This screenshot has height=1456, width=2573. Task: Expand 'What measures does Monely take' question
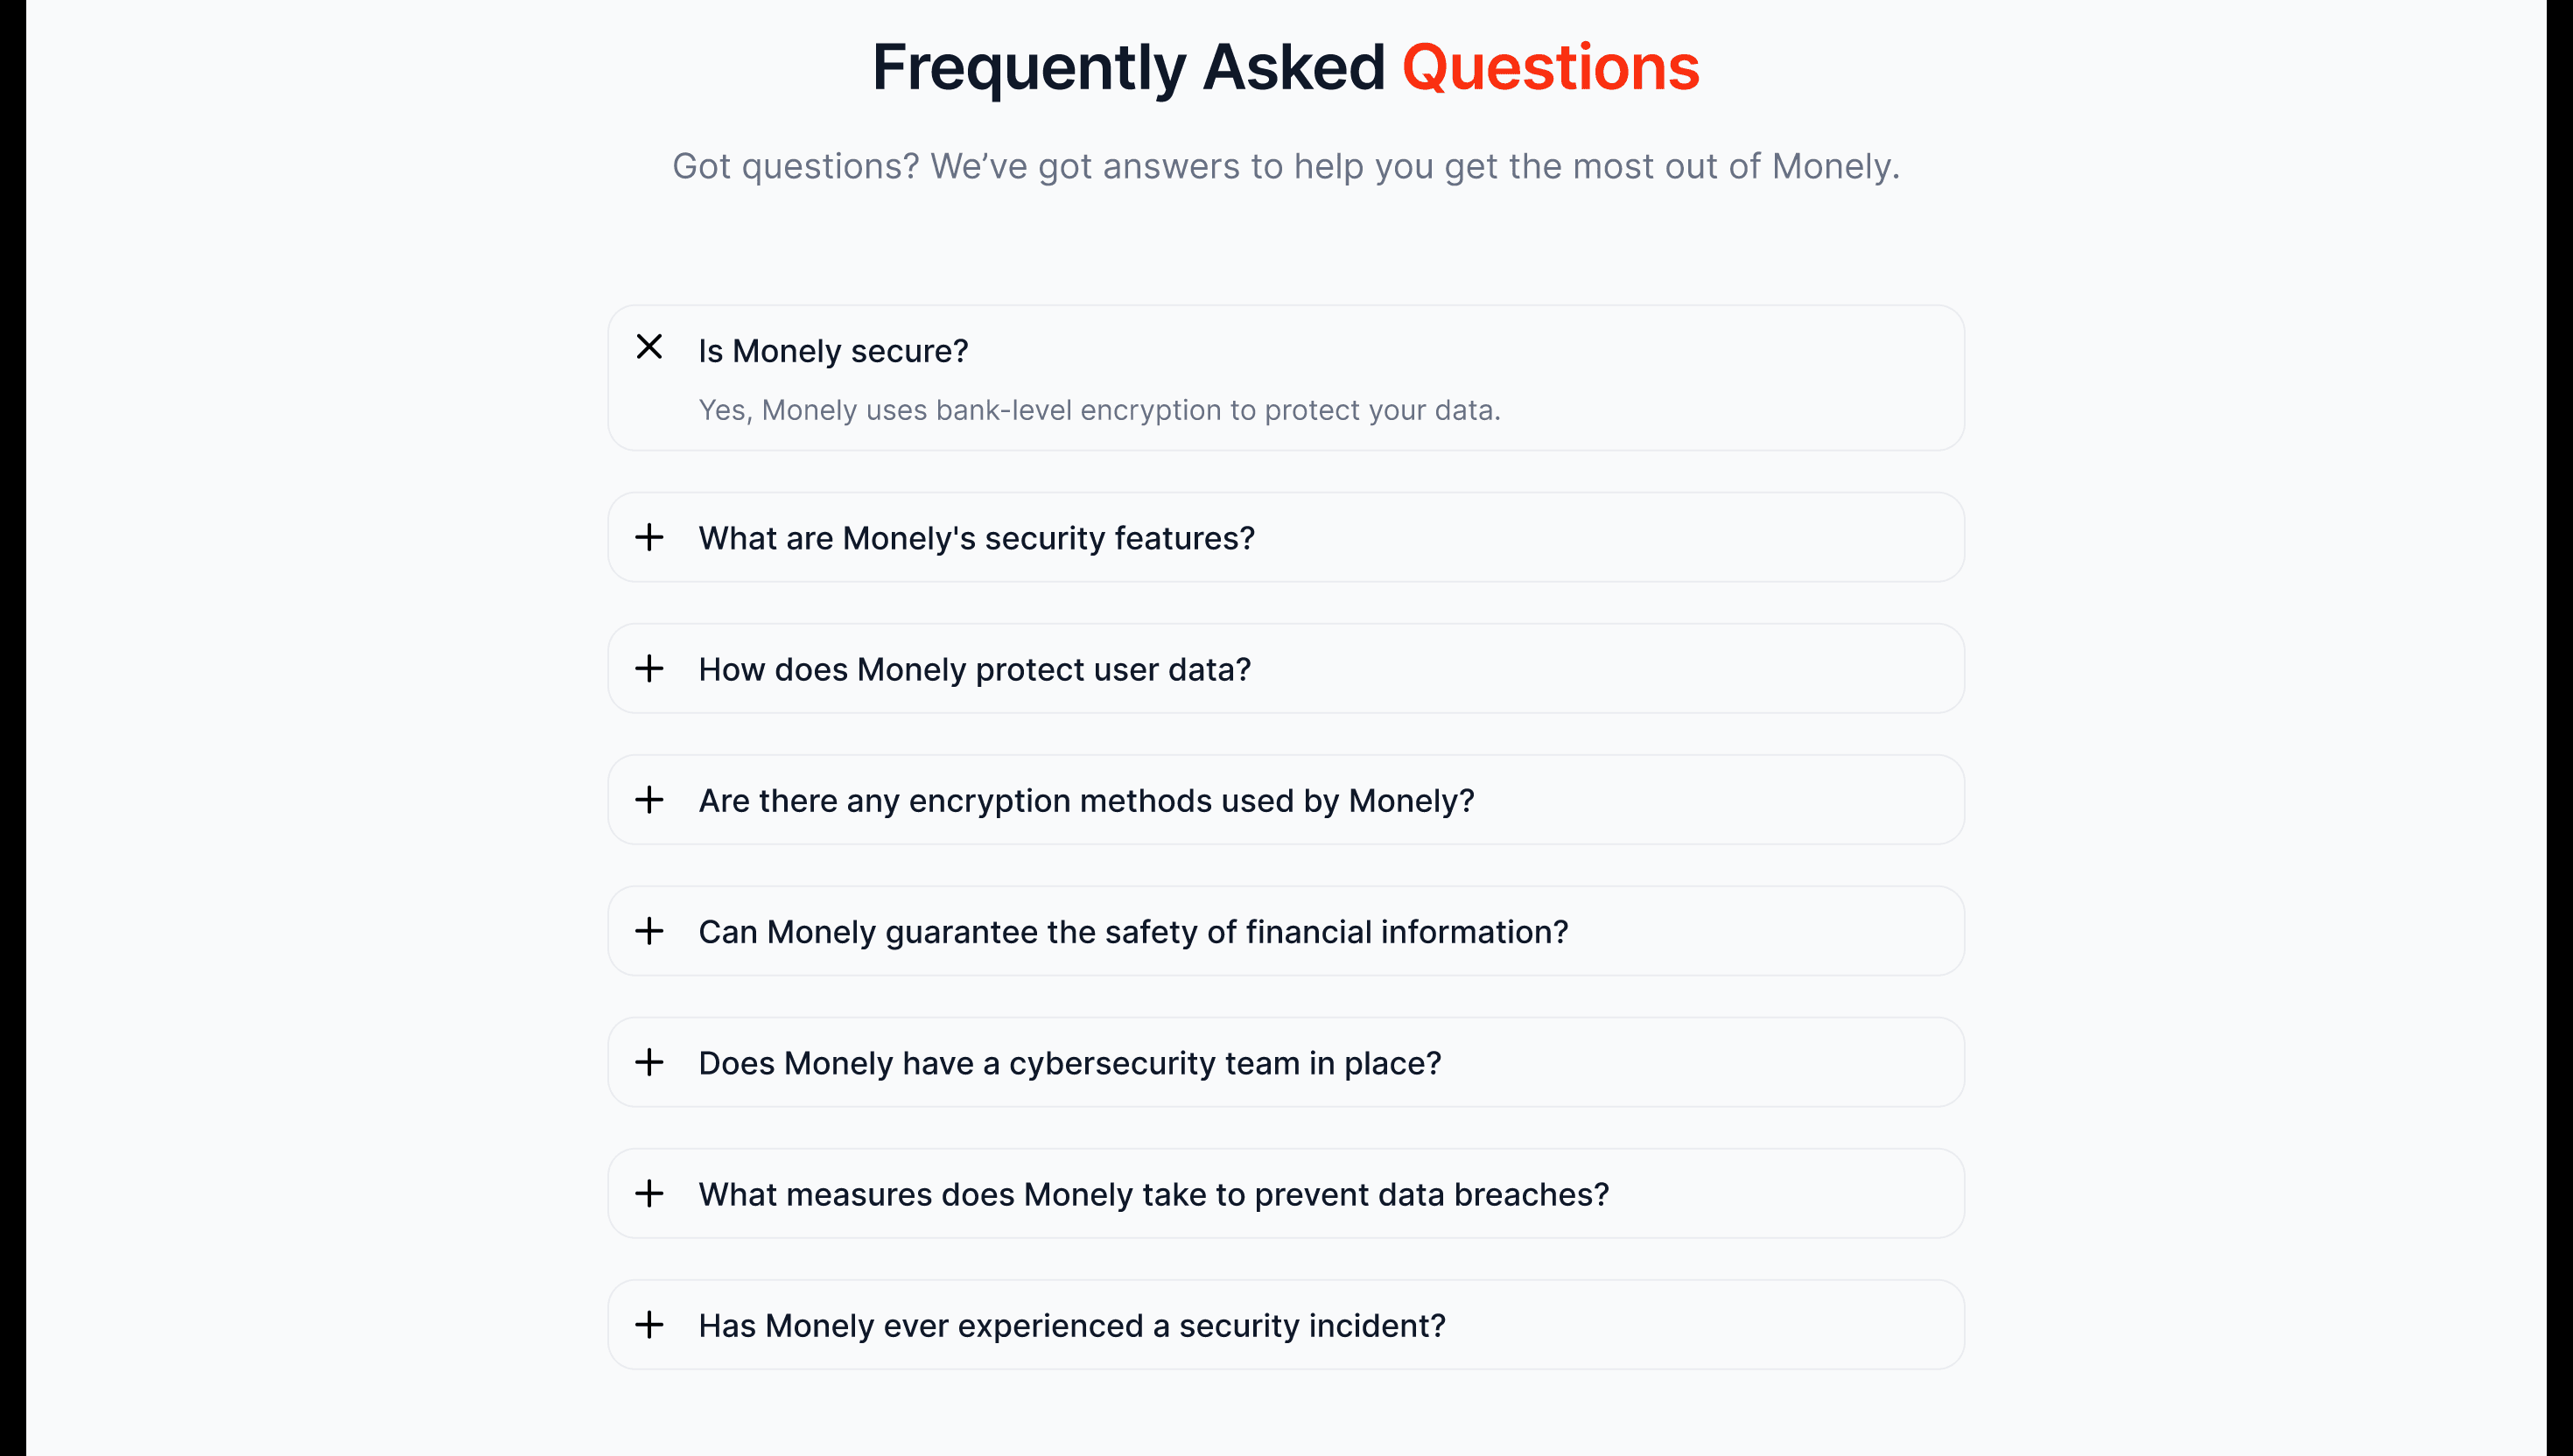(1153, 1194)
